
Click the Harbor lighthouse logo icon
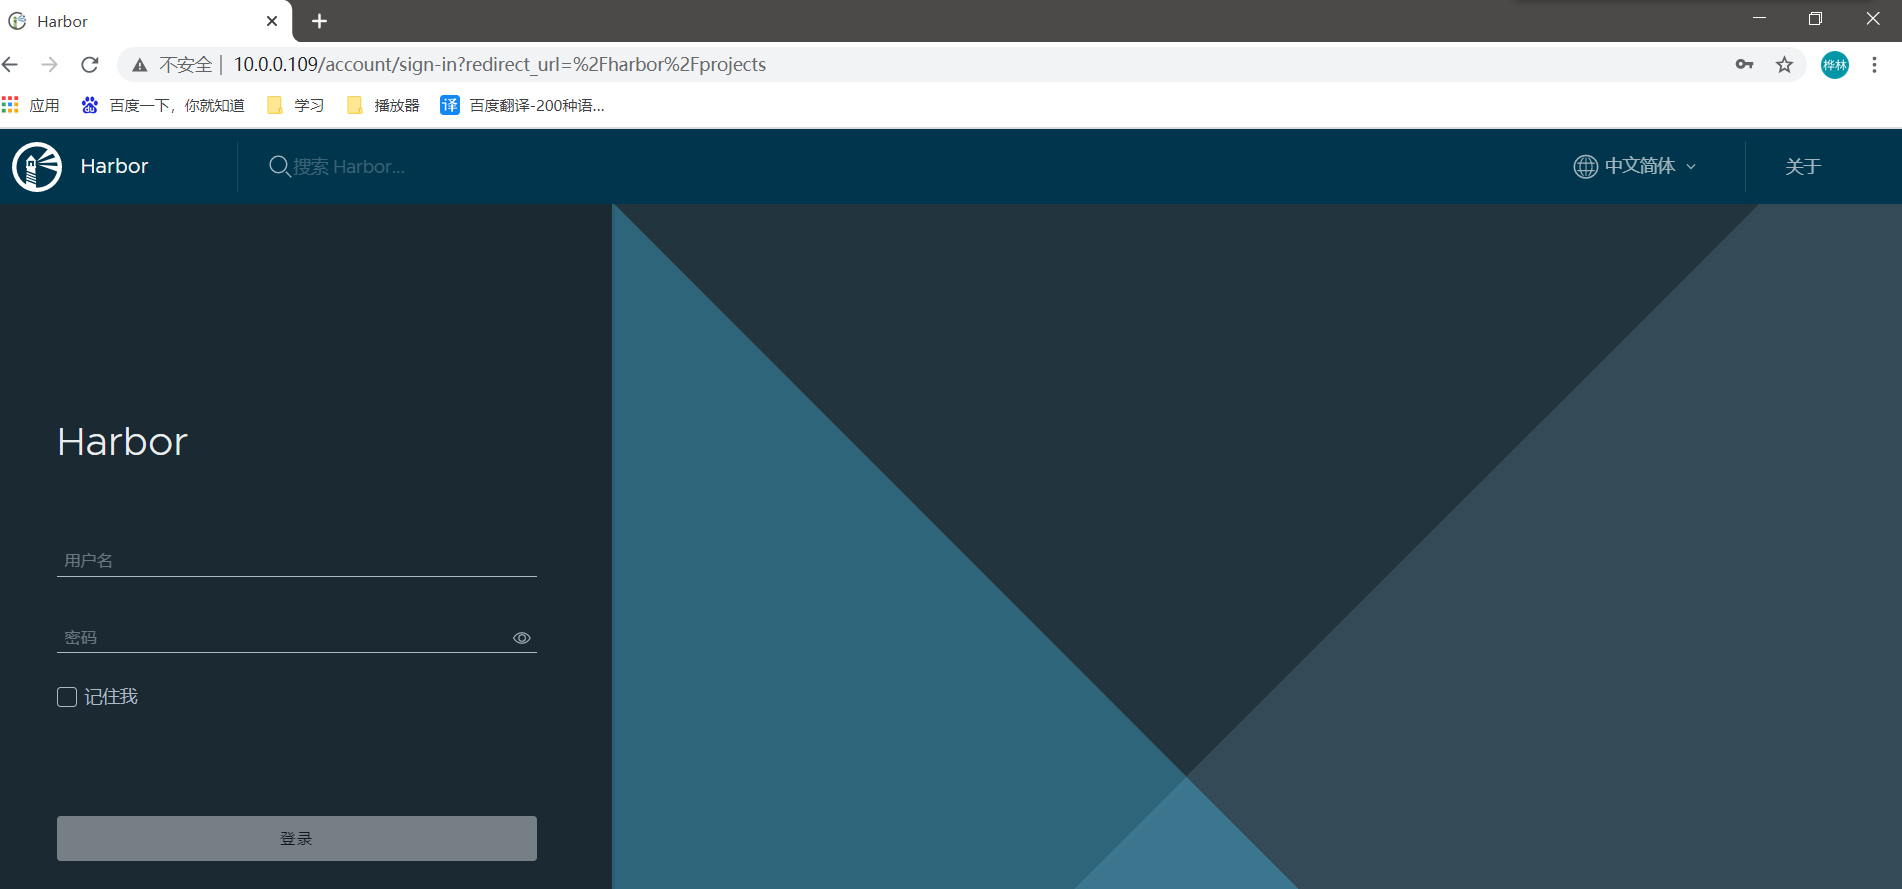point(37,167)
